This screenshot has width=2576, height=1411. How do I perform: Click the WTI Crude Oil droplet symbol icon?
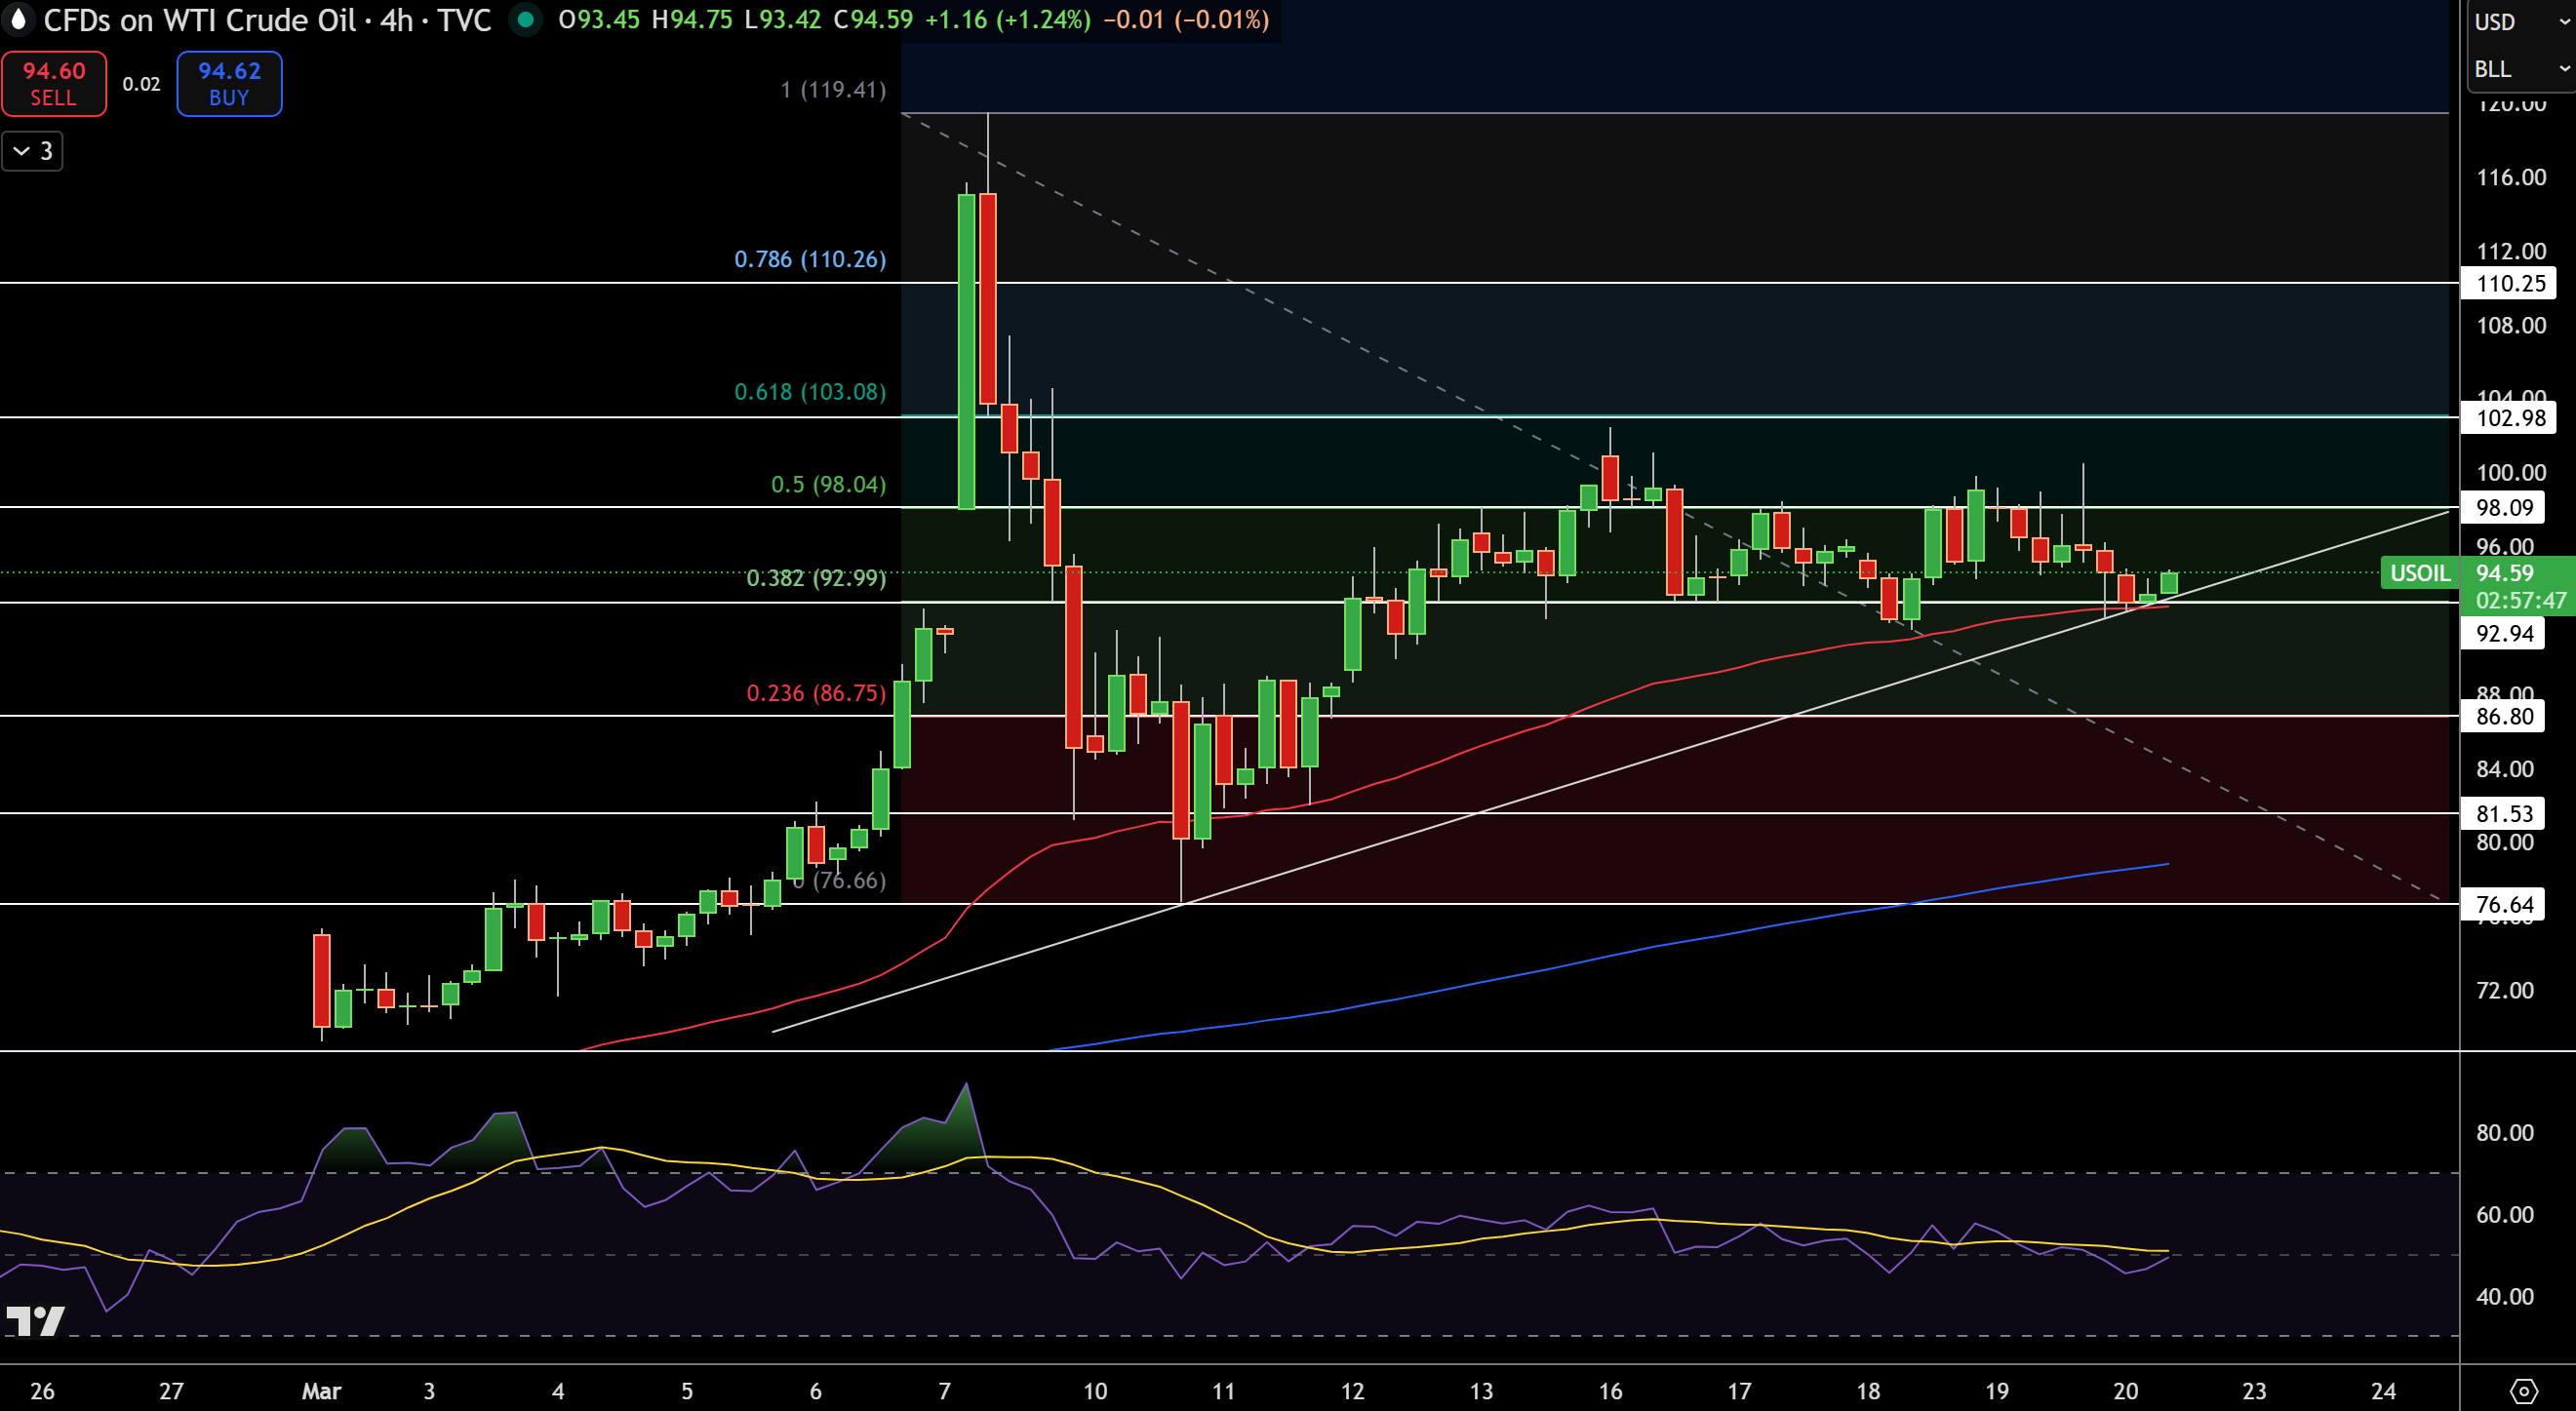(18, 19)
